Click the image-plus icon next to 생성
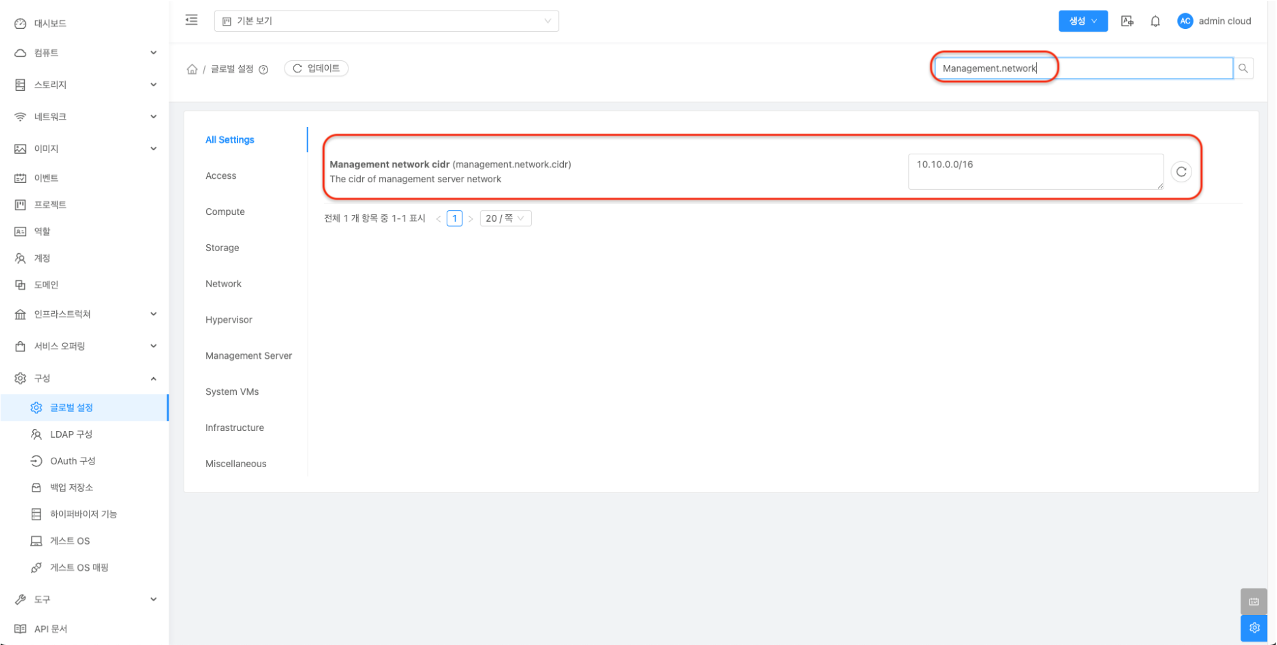Viewport: 1277px width, 645px height. click(x=1127, y=21)
